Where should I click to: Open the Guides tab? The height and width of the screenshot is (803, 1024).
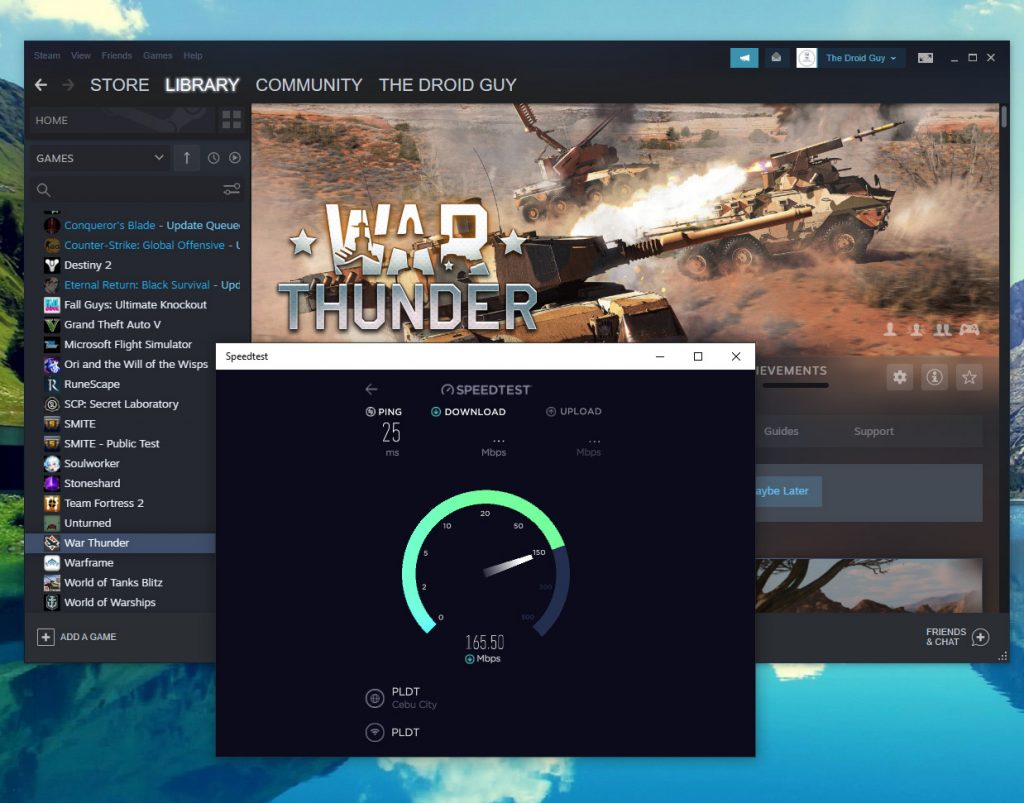[781, 432]
